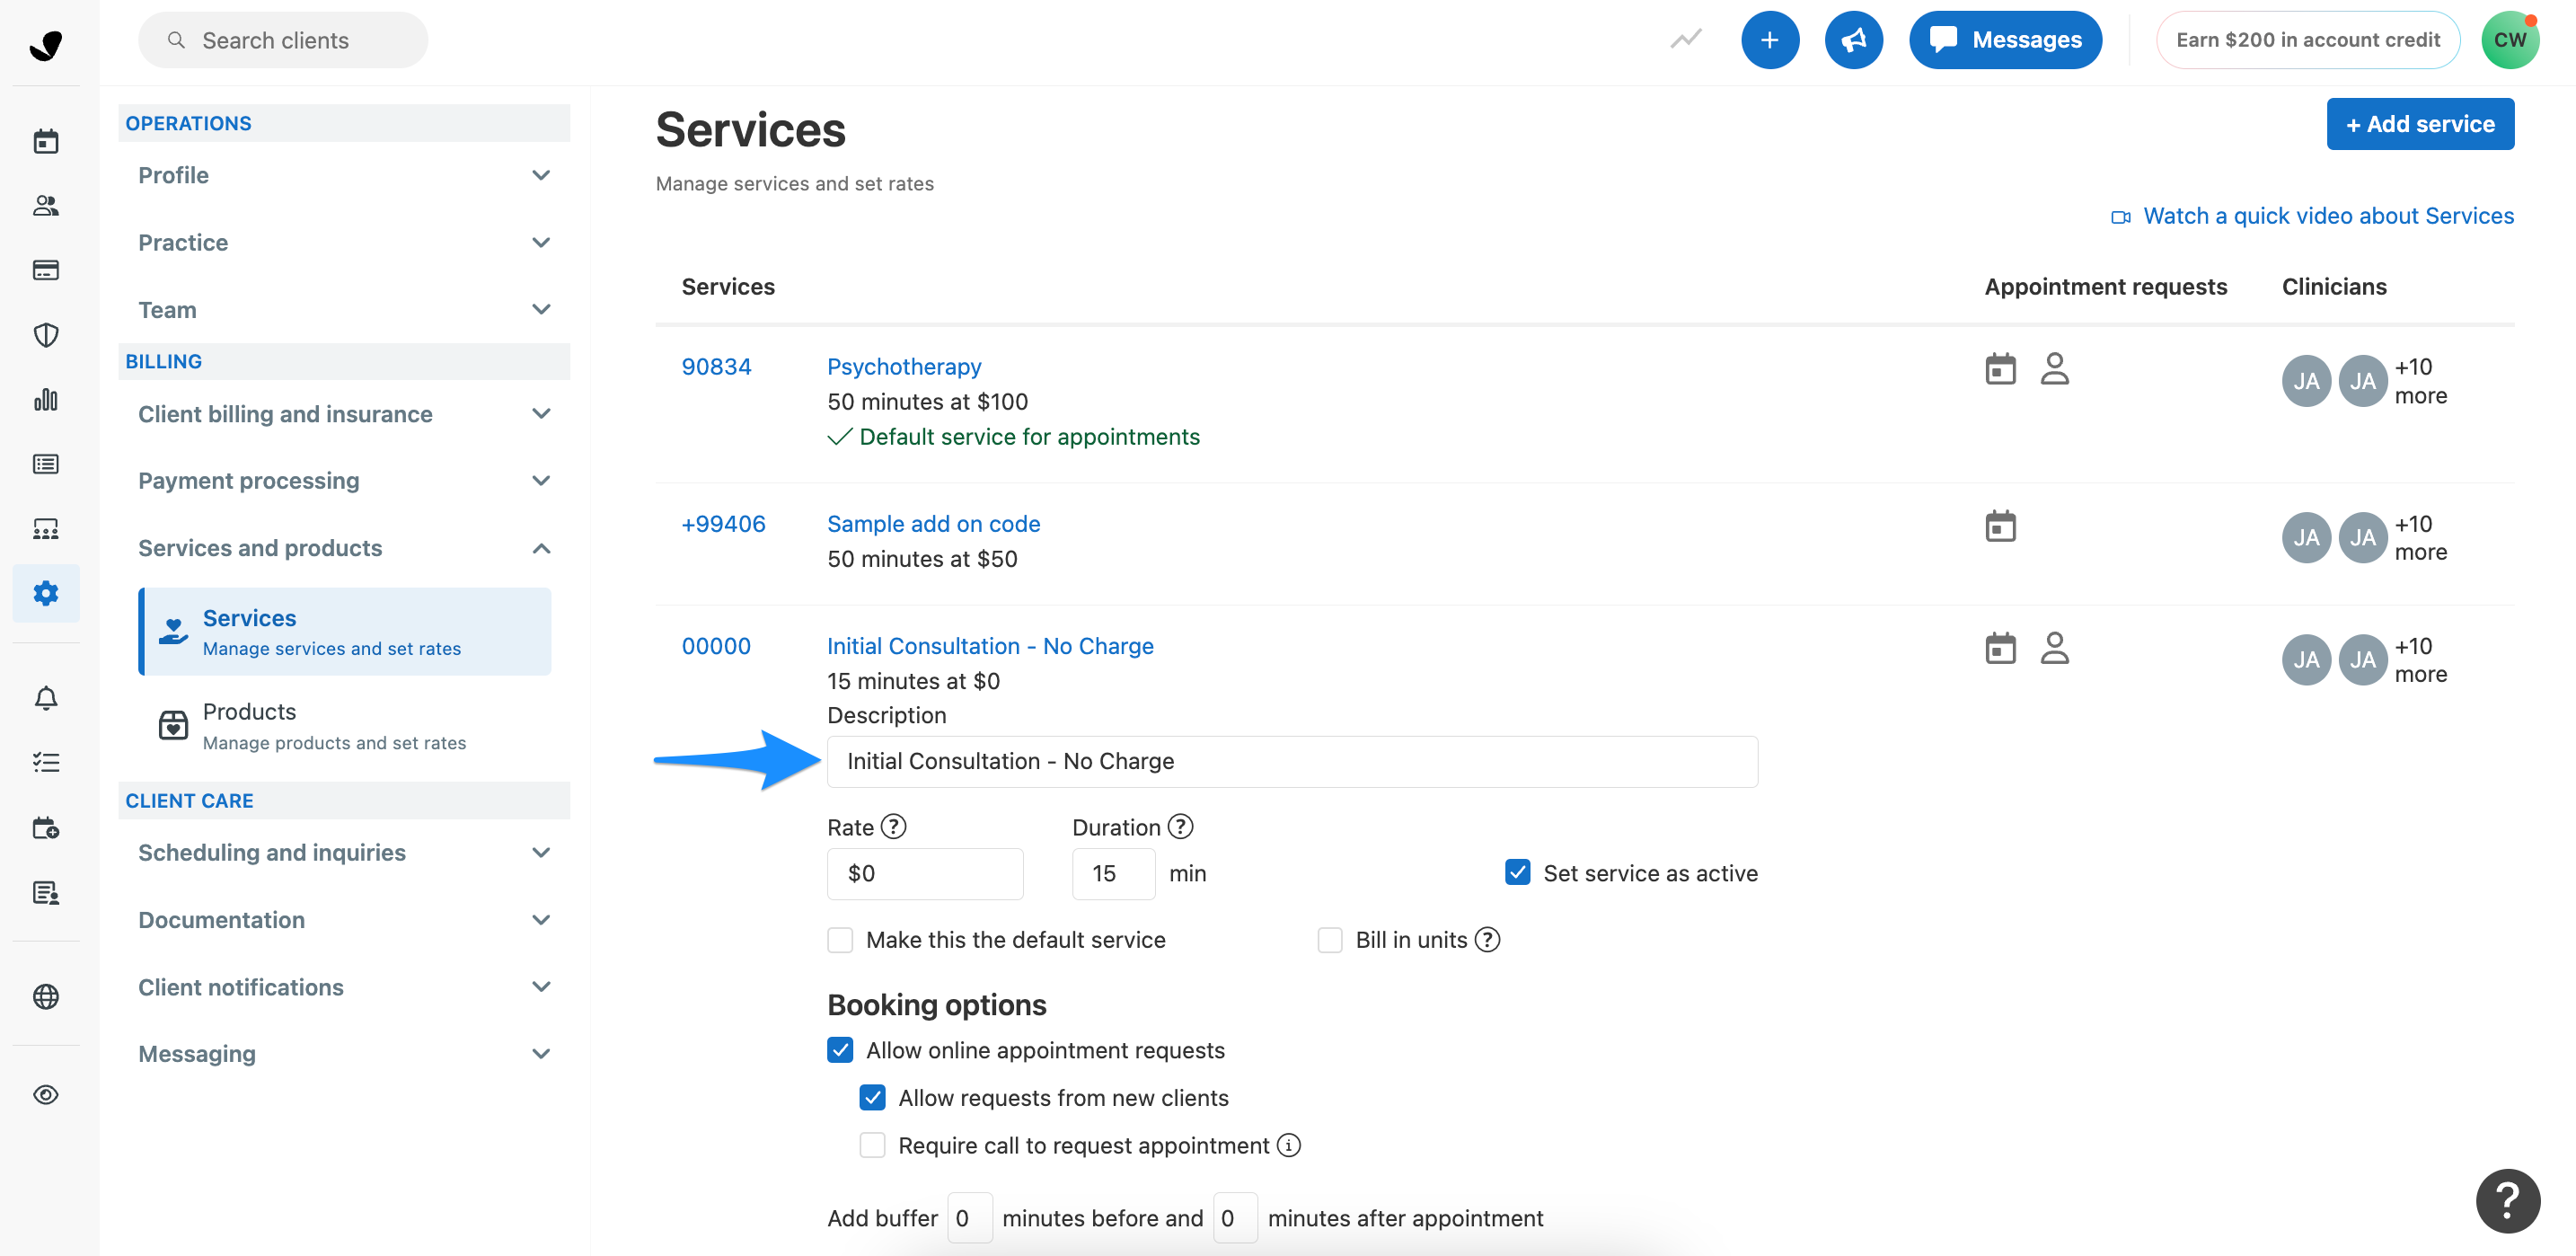
Task: Open the calendar icon in left sidebar
Action: [46, 141]
